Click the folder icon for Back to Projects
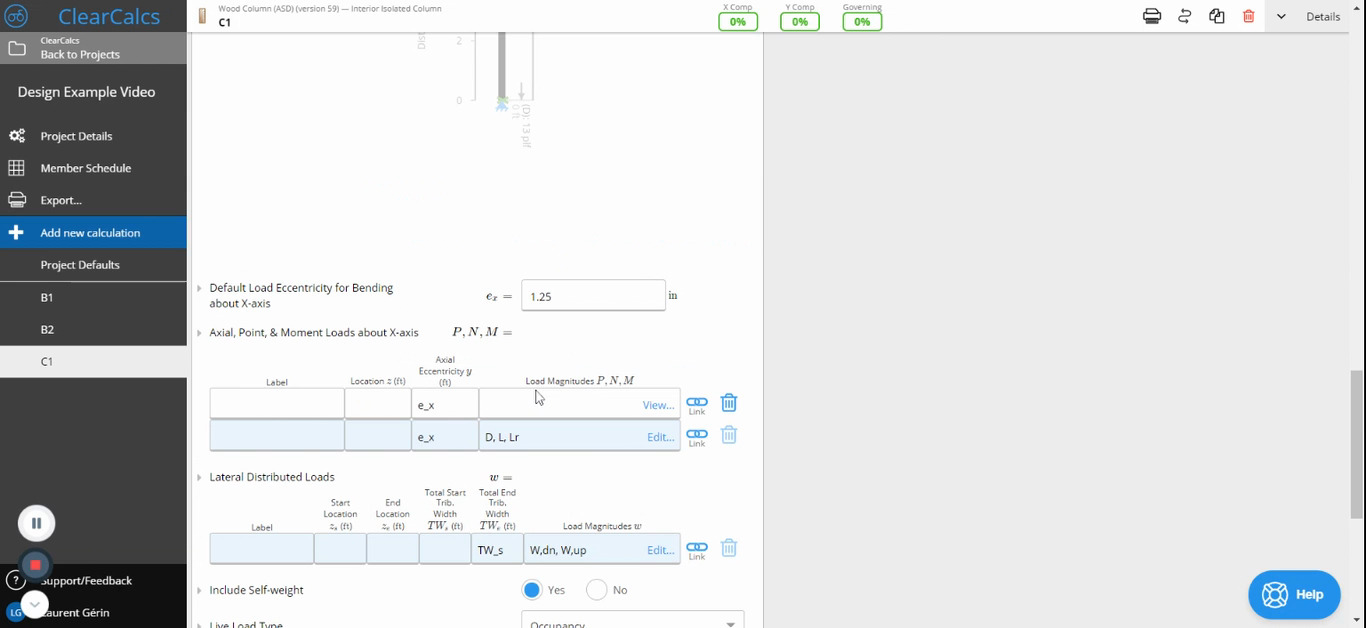Image resolution: width=1366 pixels, height=628 pixels. tap(17, 48)
